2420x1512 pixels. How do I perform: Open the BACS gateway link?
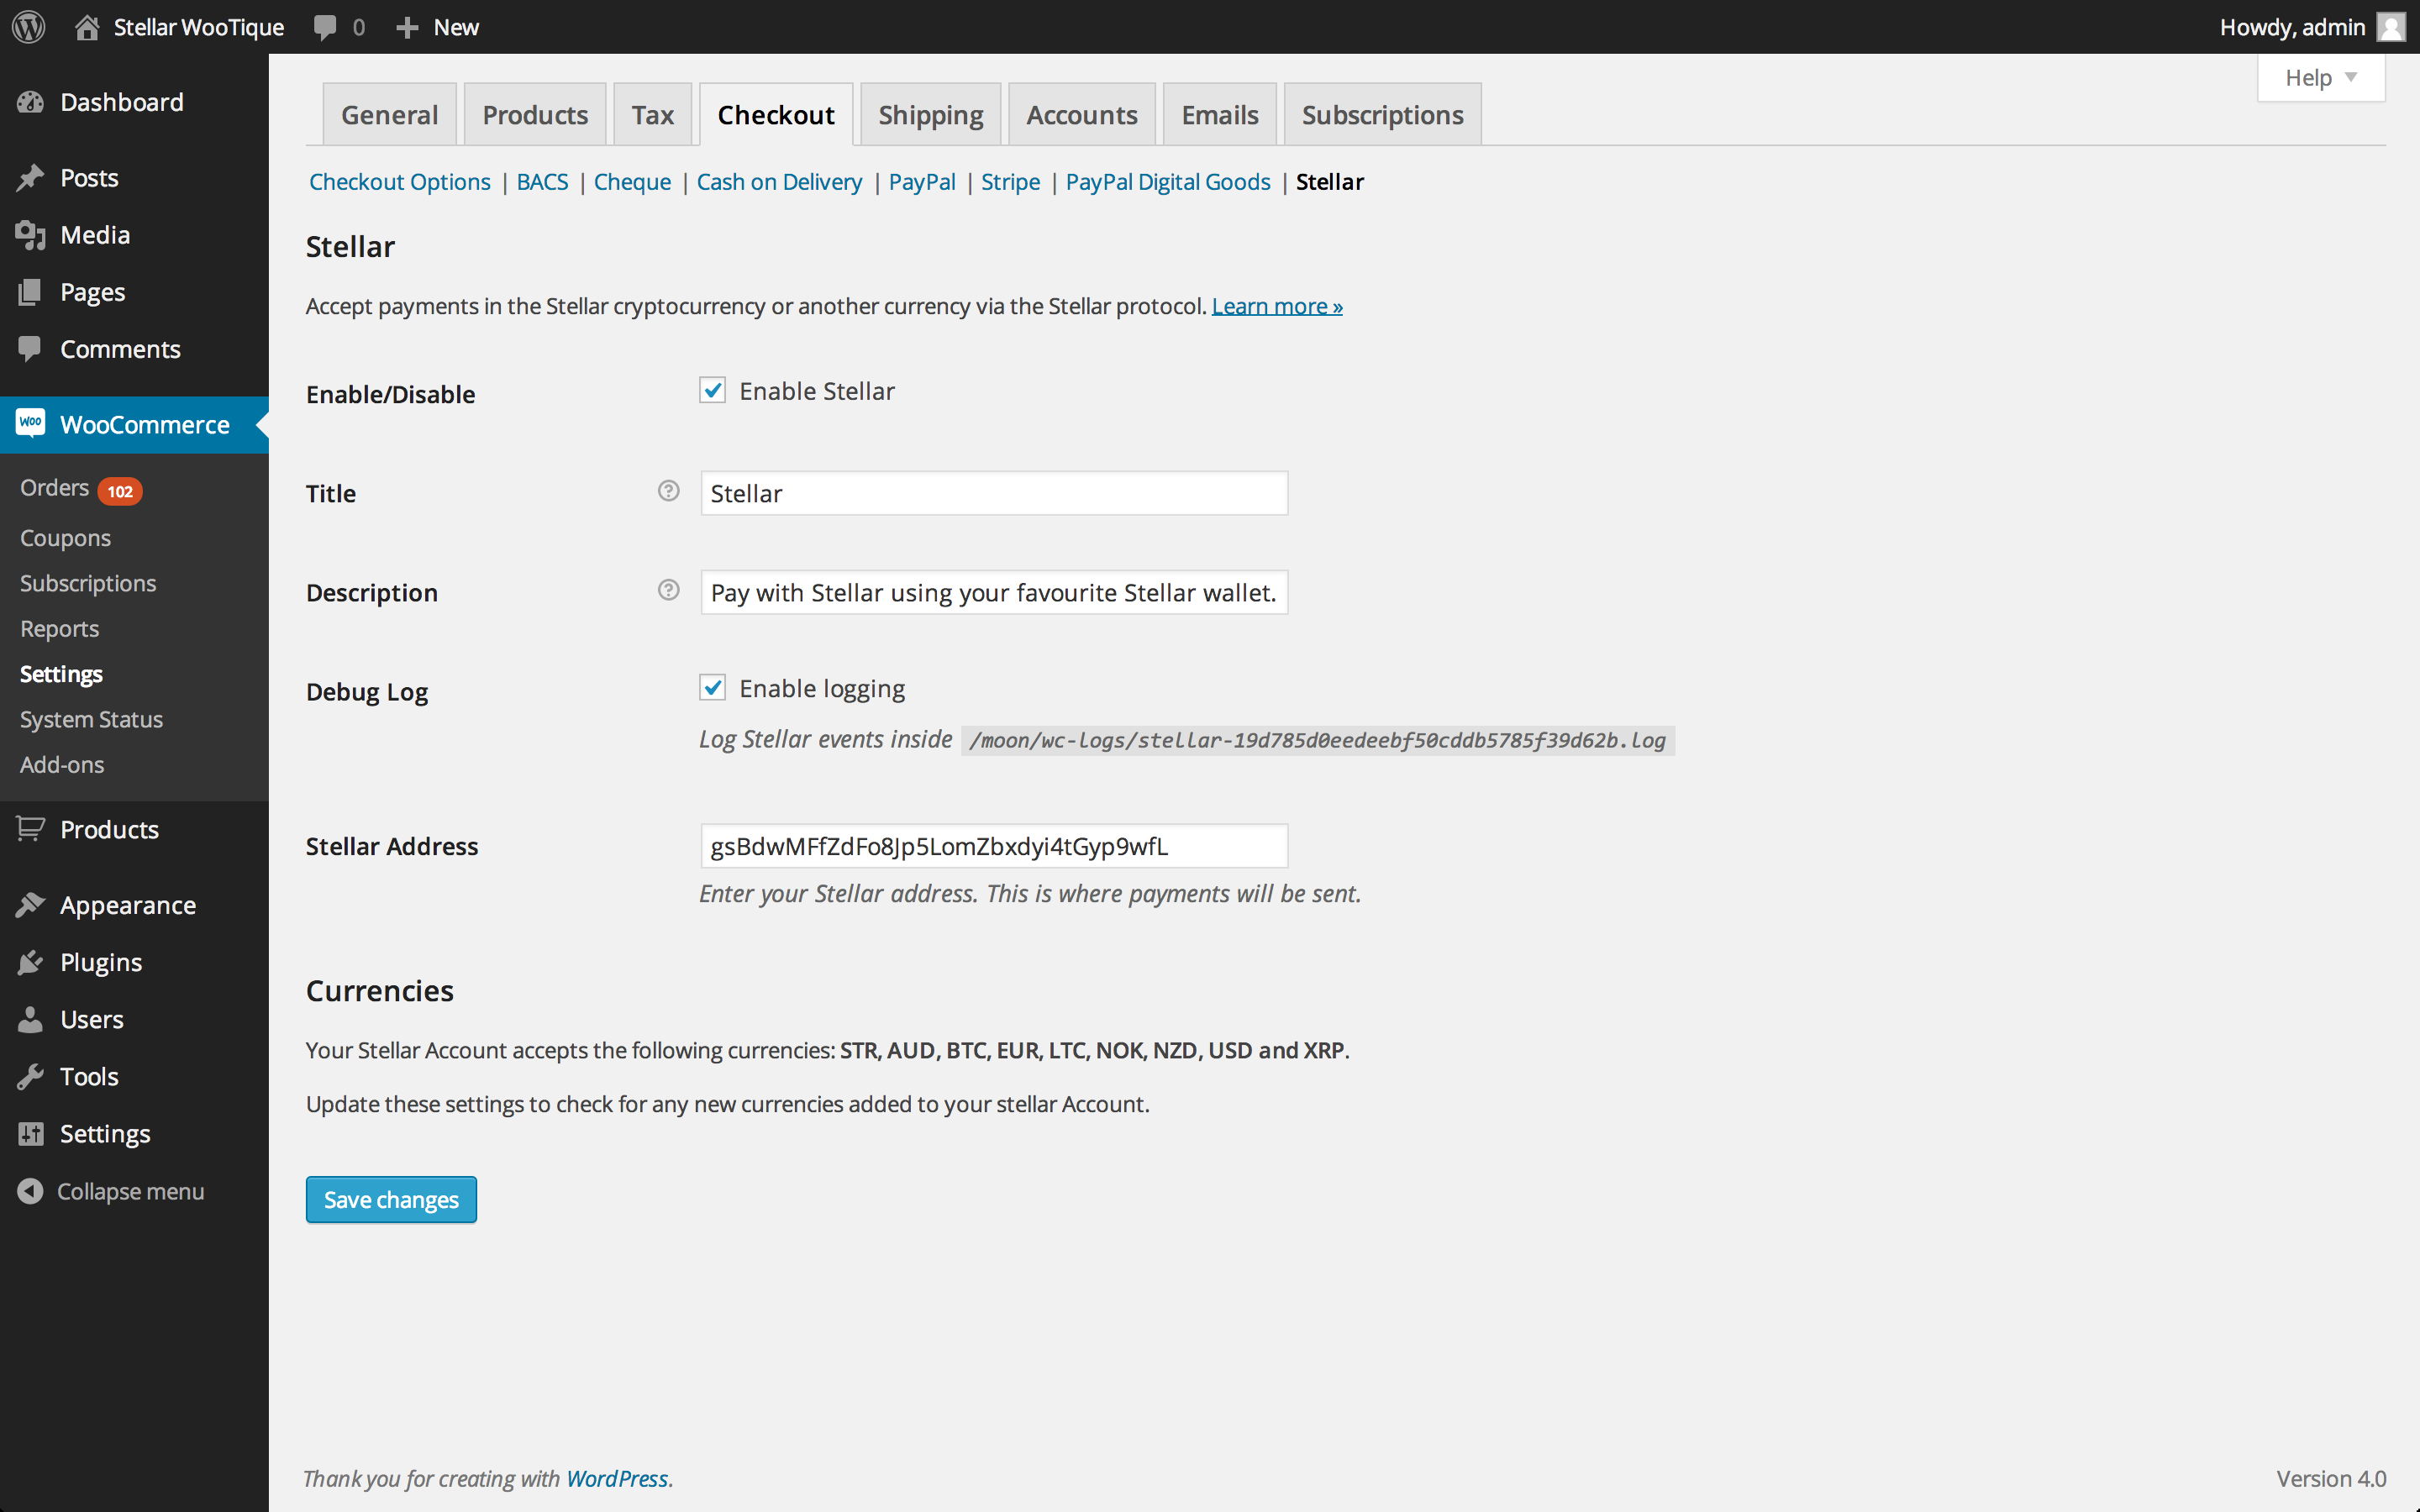[x=542, y=182]
